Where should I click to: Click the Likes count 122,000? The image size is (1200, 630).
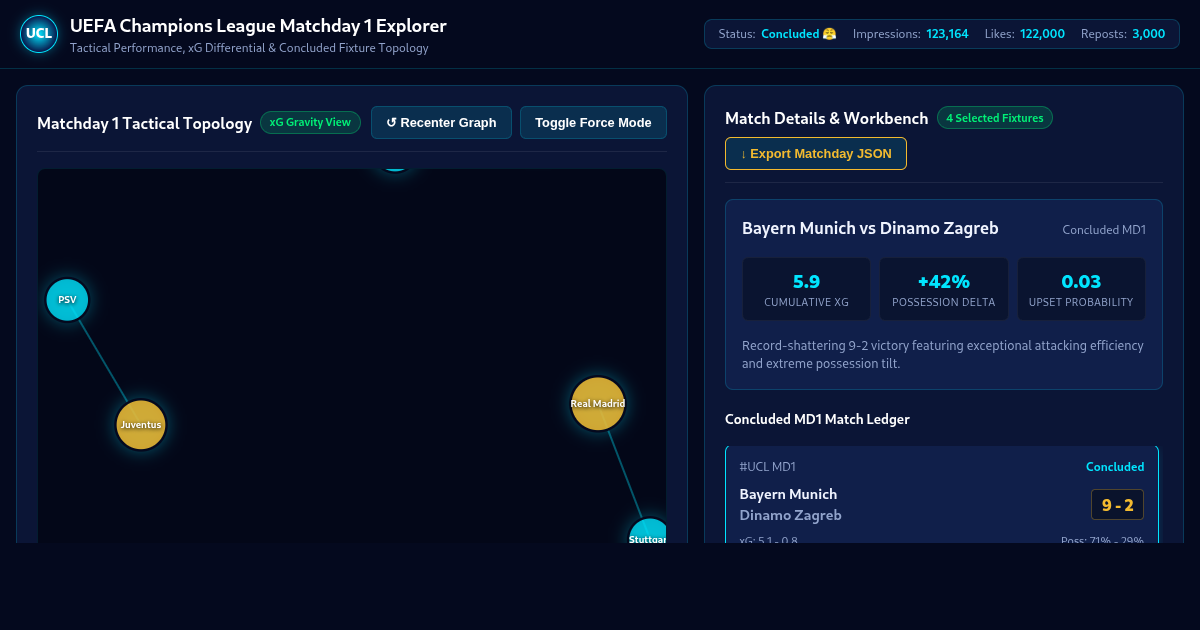point(1042,34)
